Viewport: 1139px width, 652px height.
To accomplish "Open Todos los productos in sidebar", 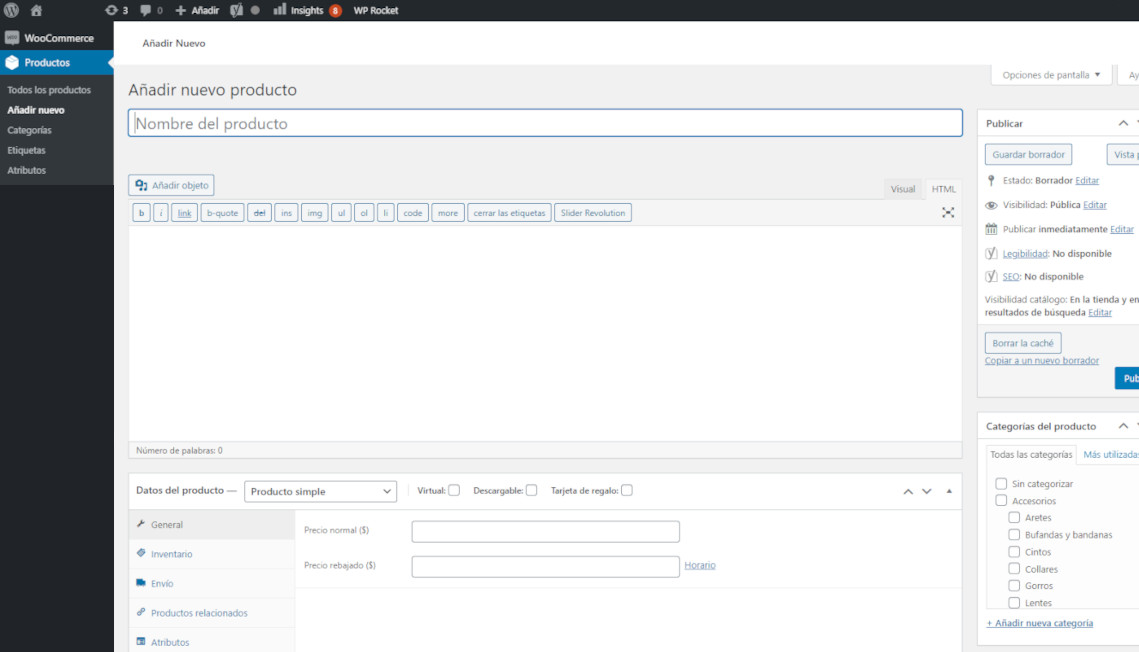I will [x=49, y=90].
